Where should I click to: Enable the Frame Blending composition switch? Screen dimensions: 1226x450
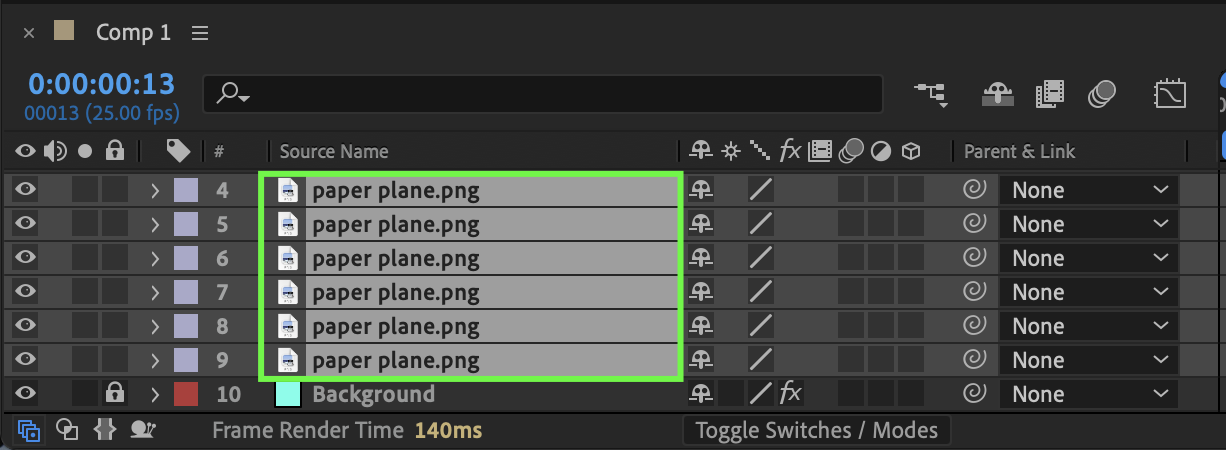(1050, 94)
